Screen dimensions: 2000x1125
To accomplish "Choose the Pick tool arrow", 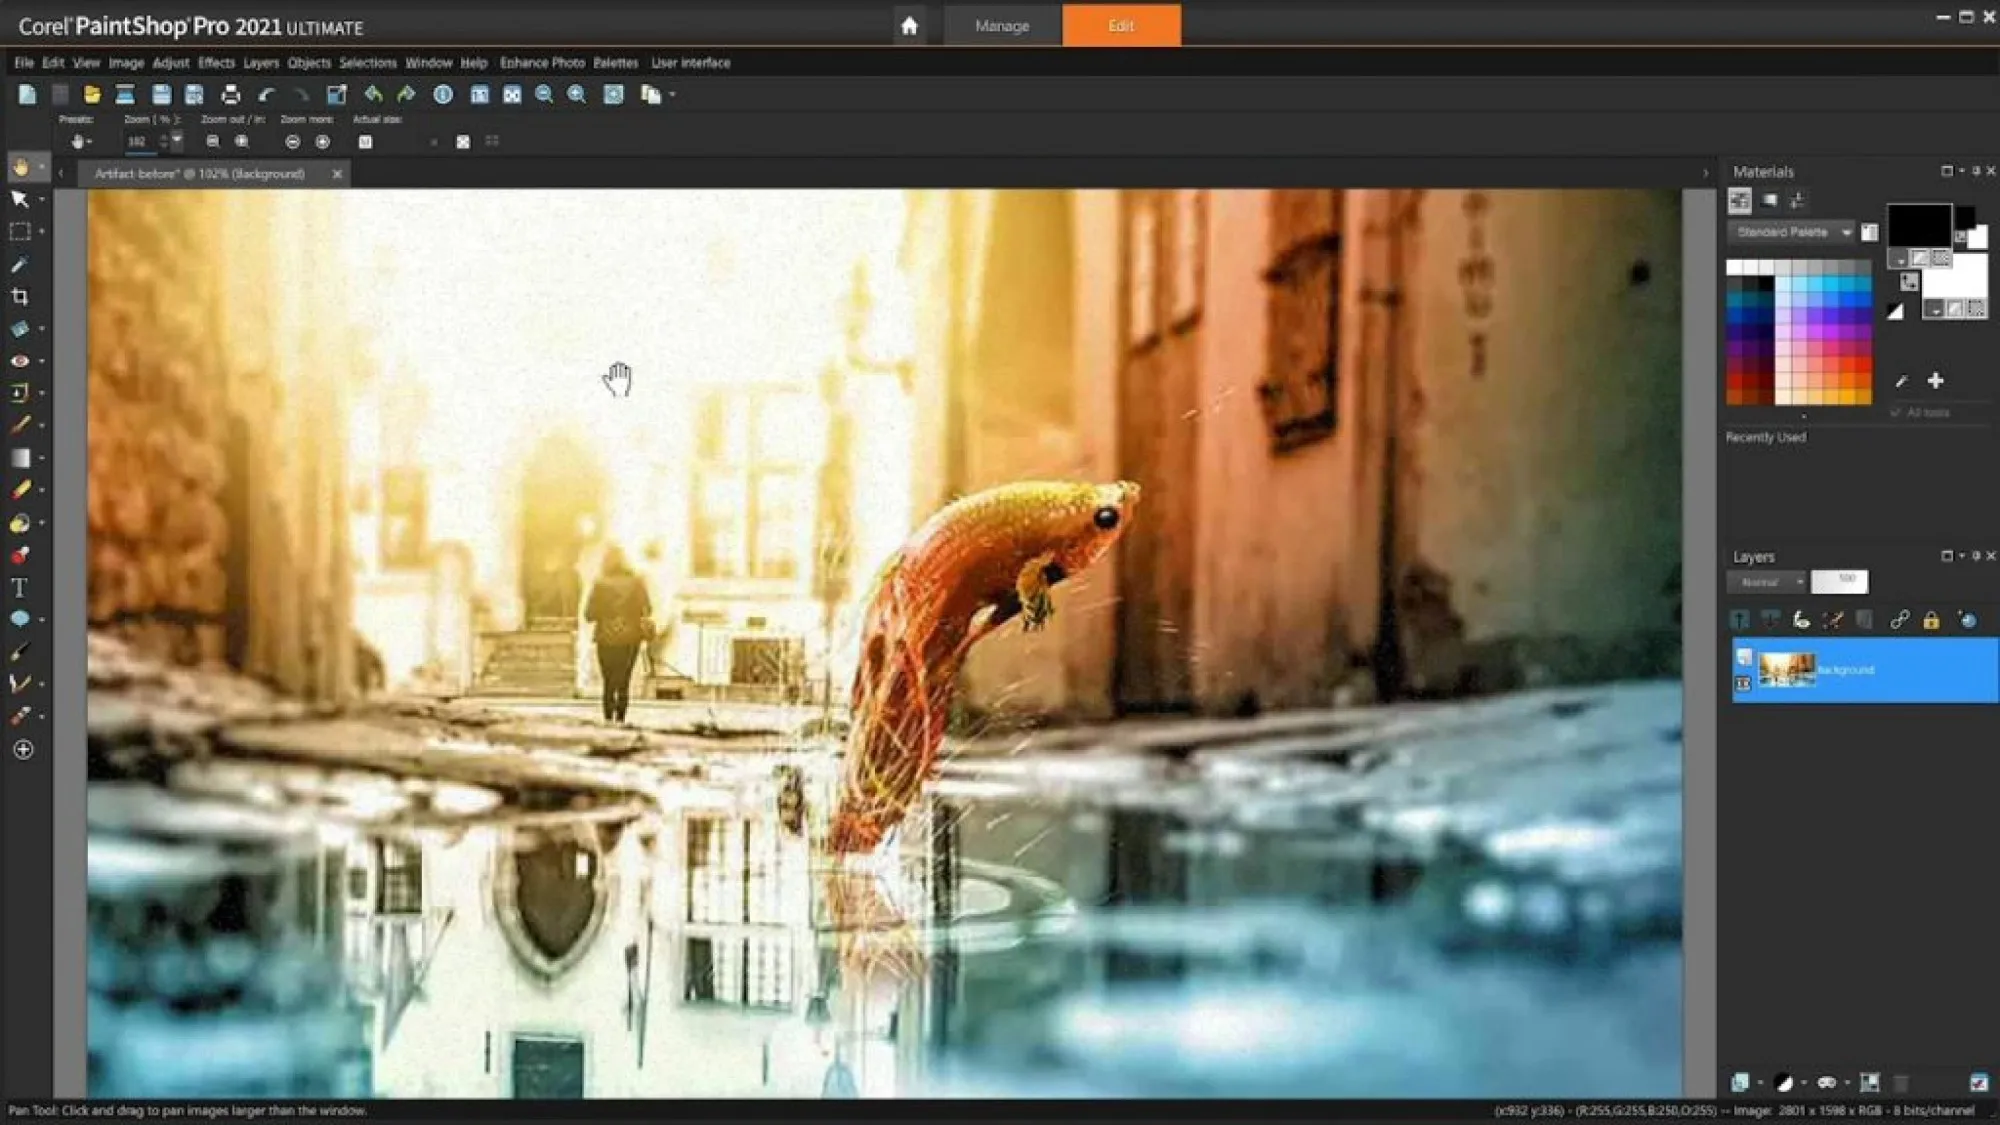I will click(x=18, y=199).
